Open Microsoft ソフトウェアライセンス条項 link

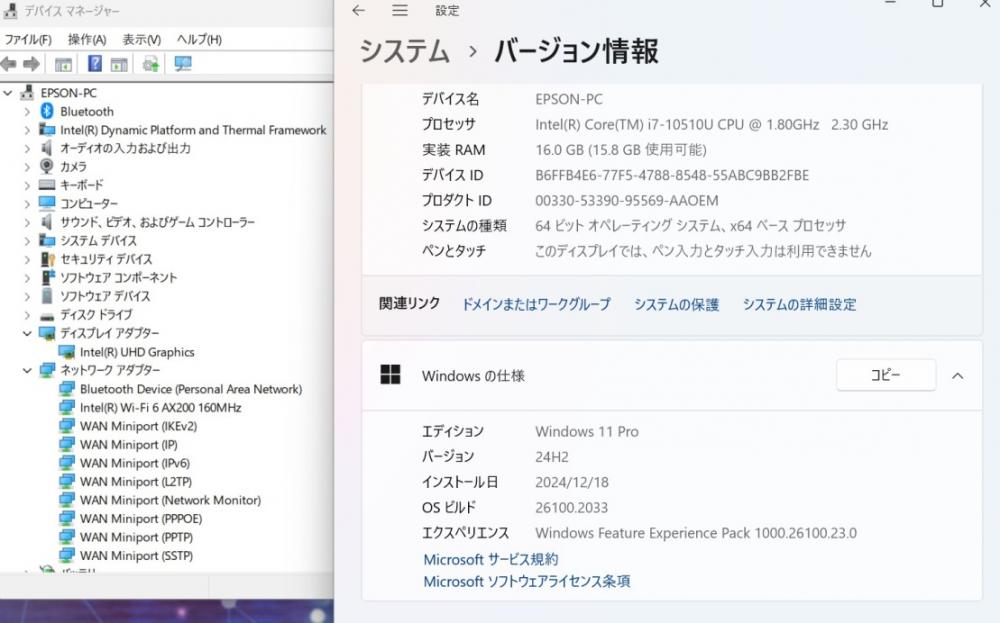pyautogui.click(x=527, y=581)
